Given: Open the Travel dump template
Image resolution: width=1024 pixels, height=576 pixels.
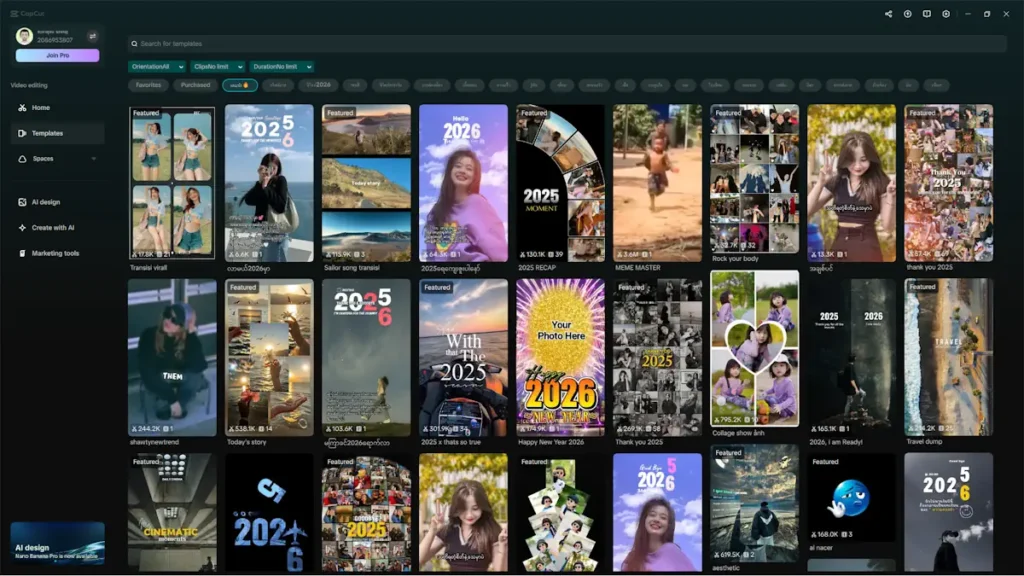Looking at the screenshot, I should click(948, 357).
